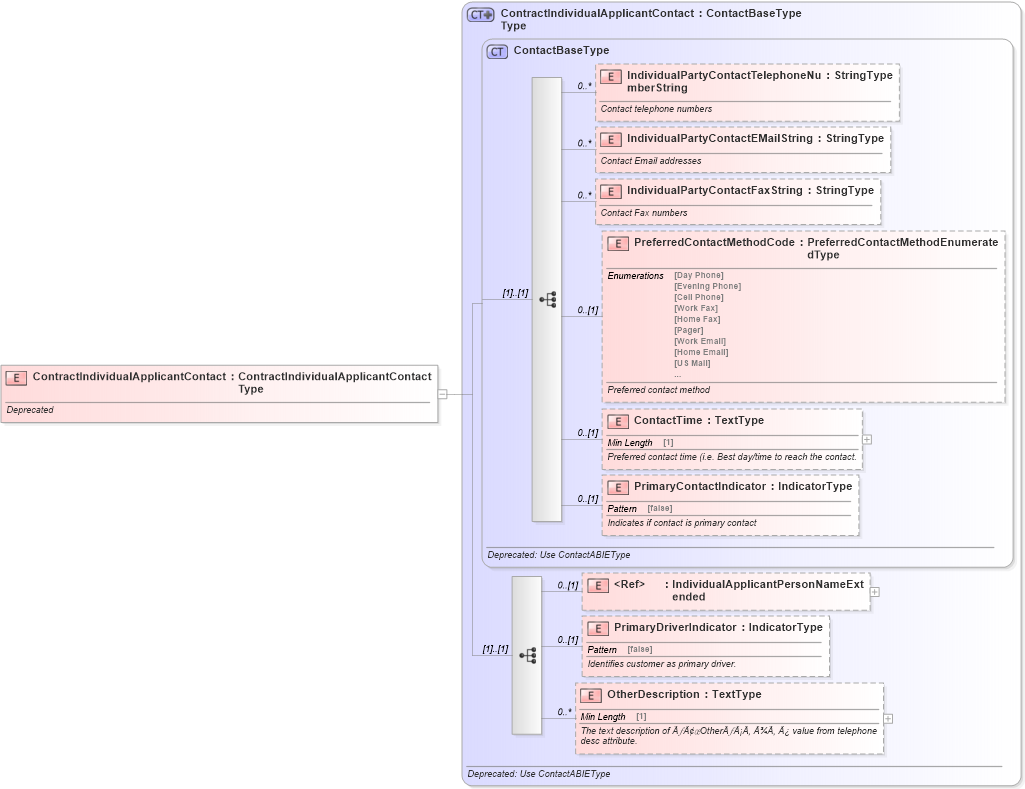Viewport: 1025px width, 789px height.
Task: Click the [1]..[1] cardinality label near the sequence
Action: point(513,294)
